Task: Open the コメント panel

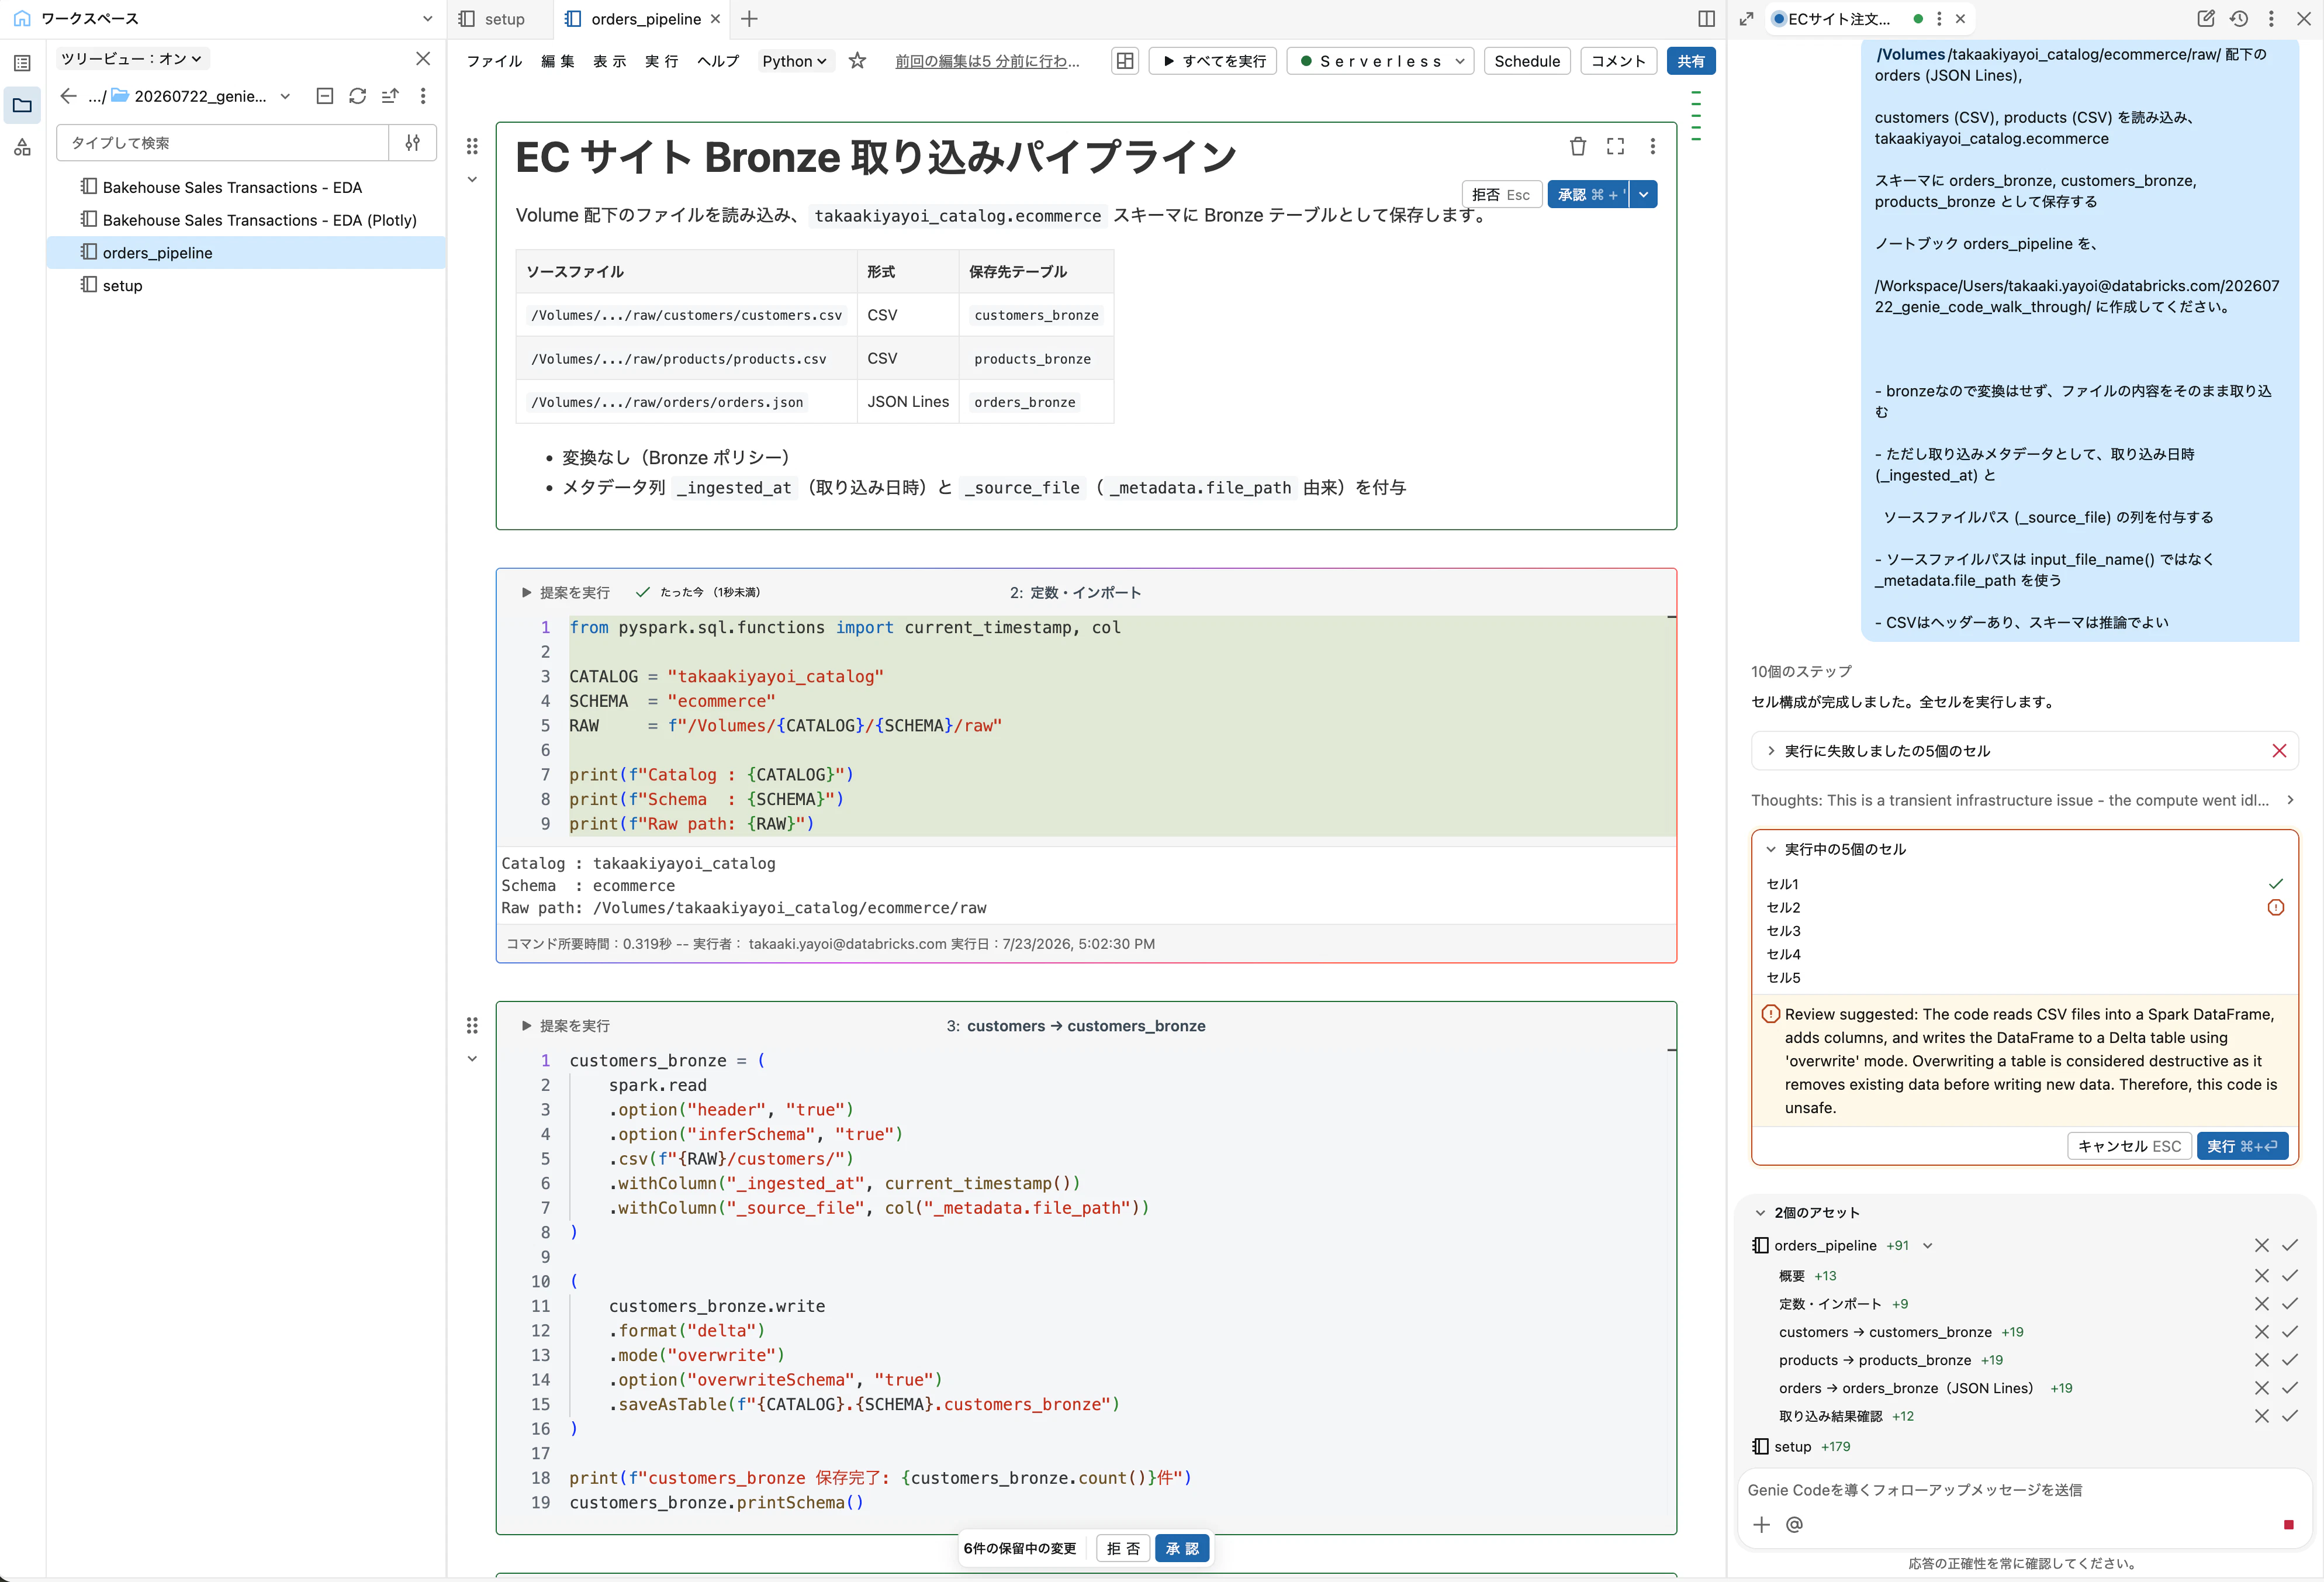Action: [x=1618, y=61]
